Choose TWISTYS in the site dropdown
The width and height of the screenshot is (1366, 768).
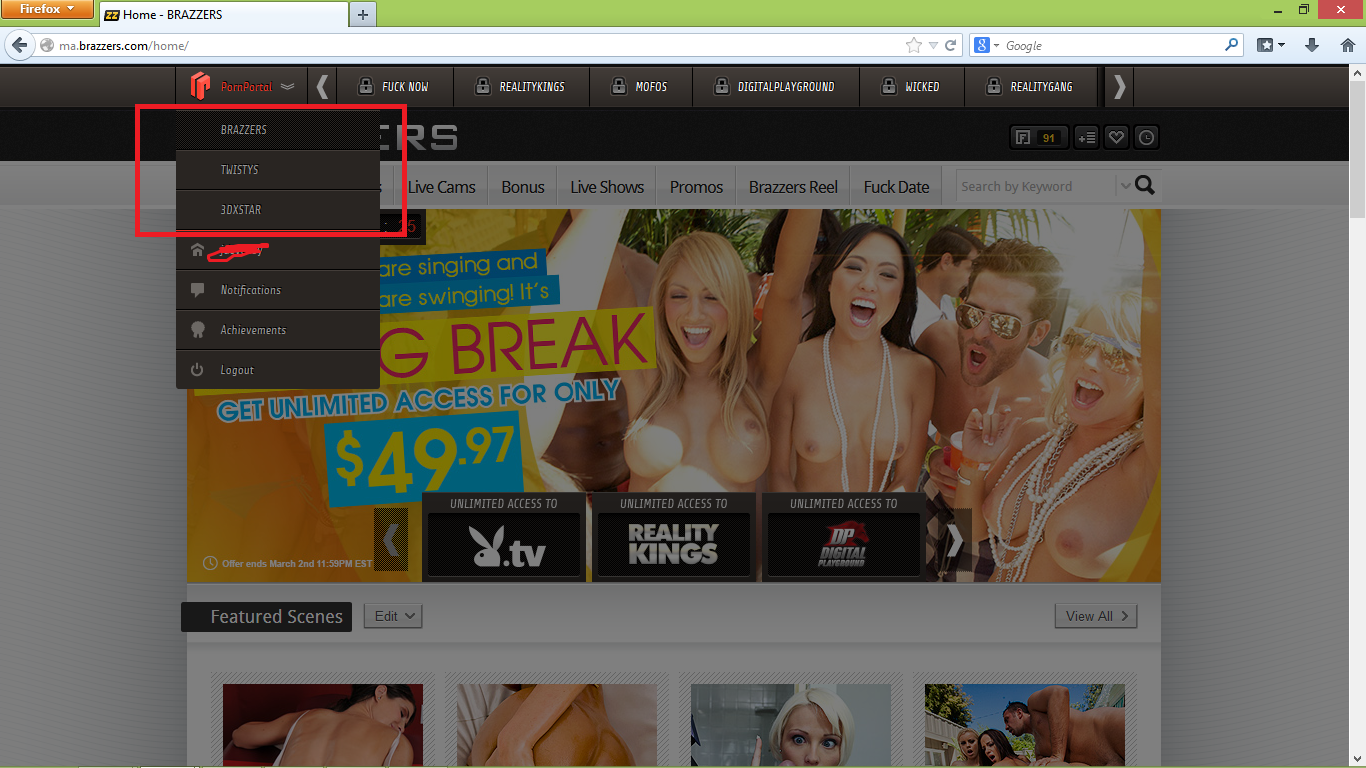coord(277,170)
